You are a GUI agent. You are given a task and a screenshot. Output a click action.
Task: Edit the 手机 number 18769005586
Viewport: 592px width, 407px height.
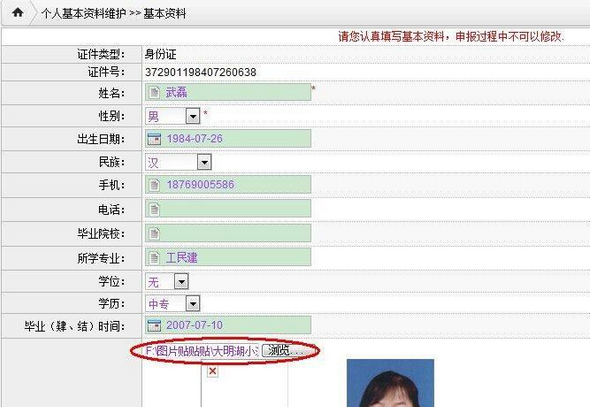tap(228, 185)
